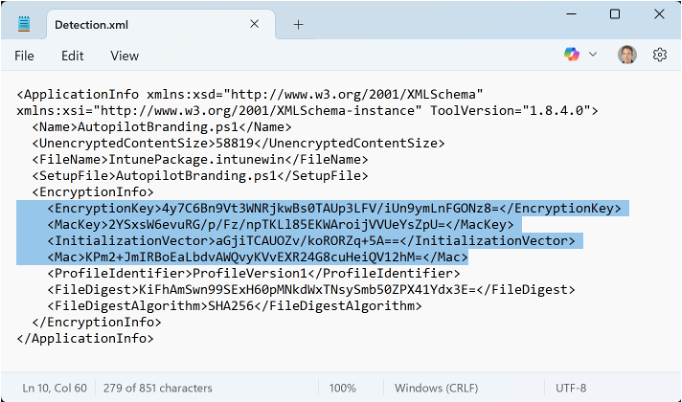Click the 100% zoom level in status bar

click(343, 387)
